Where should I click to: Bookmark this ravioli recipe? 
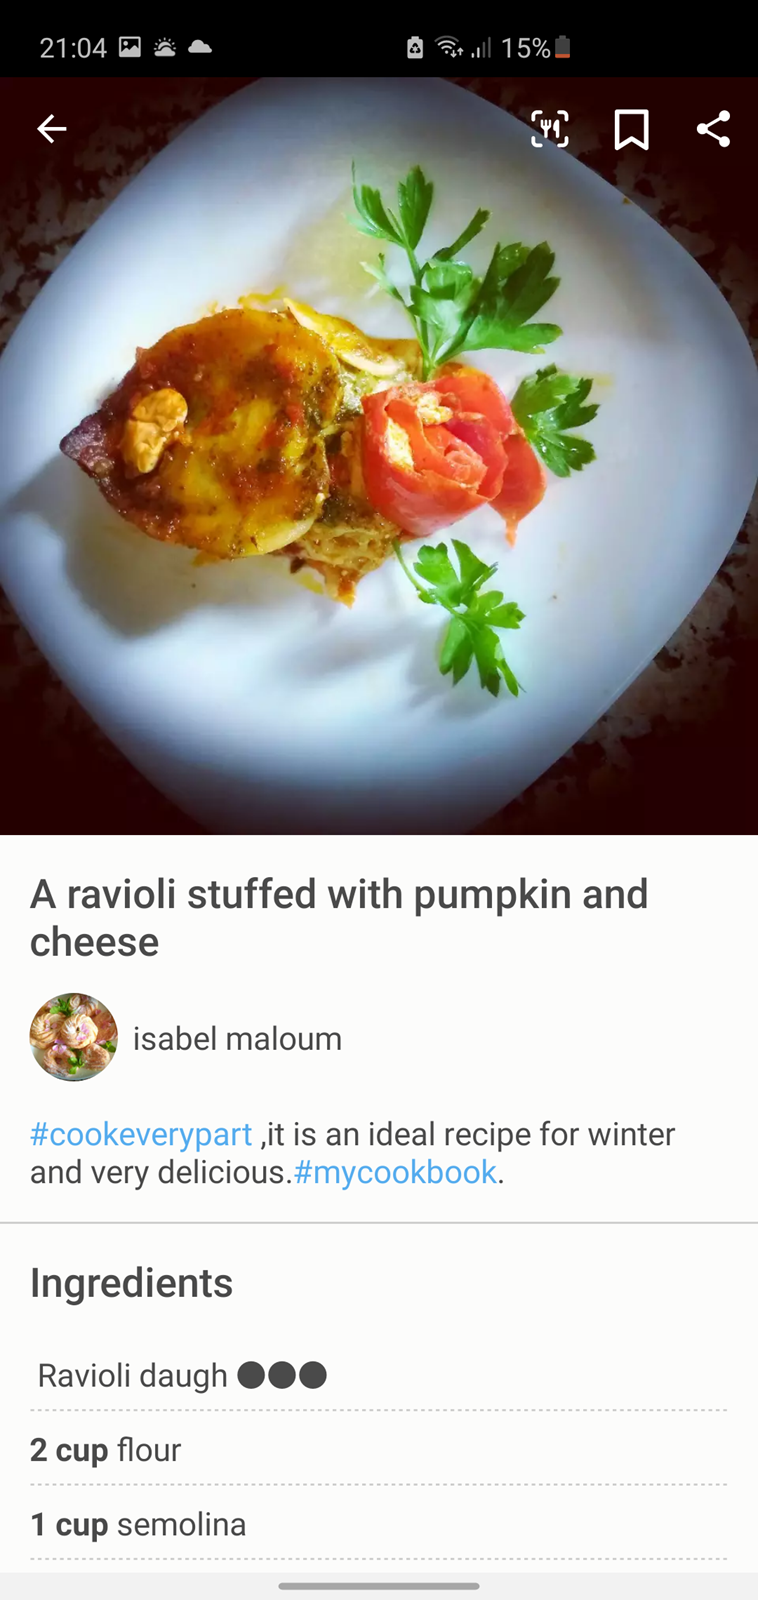point(631,130)
